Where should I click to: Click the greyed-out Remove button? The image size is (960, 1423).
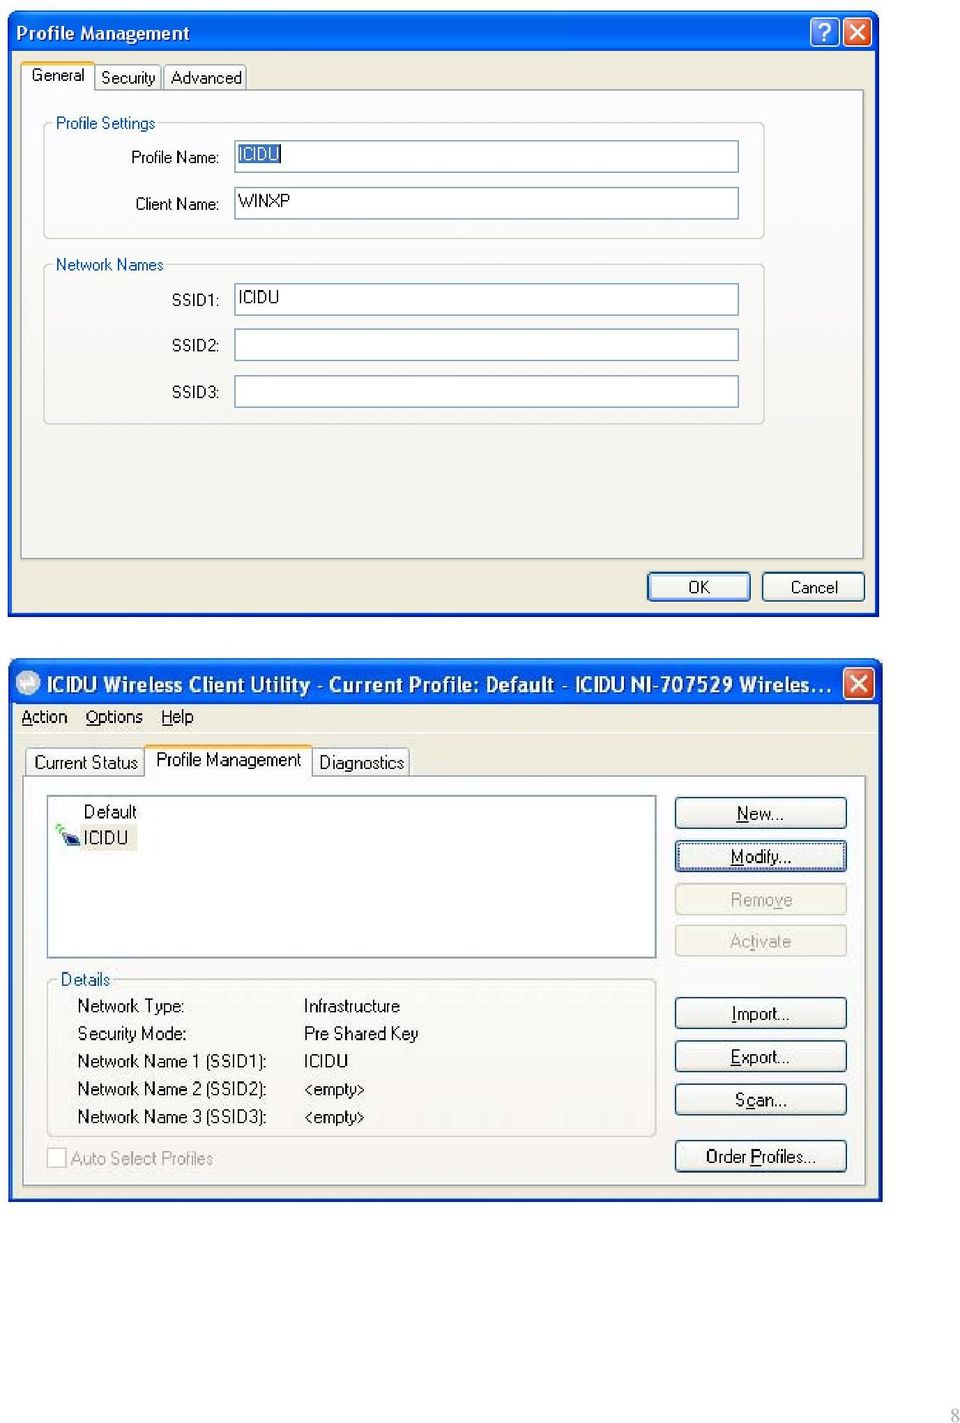click(760, 899)
